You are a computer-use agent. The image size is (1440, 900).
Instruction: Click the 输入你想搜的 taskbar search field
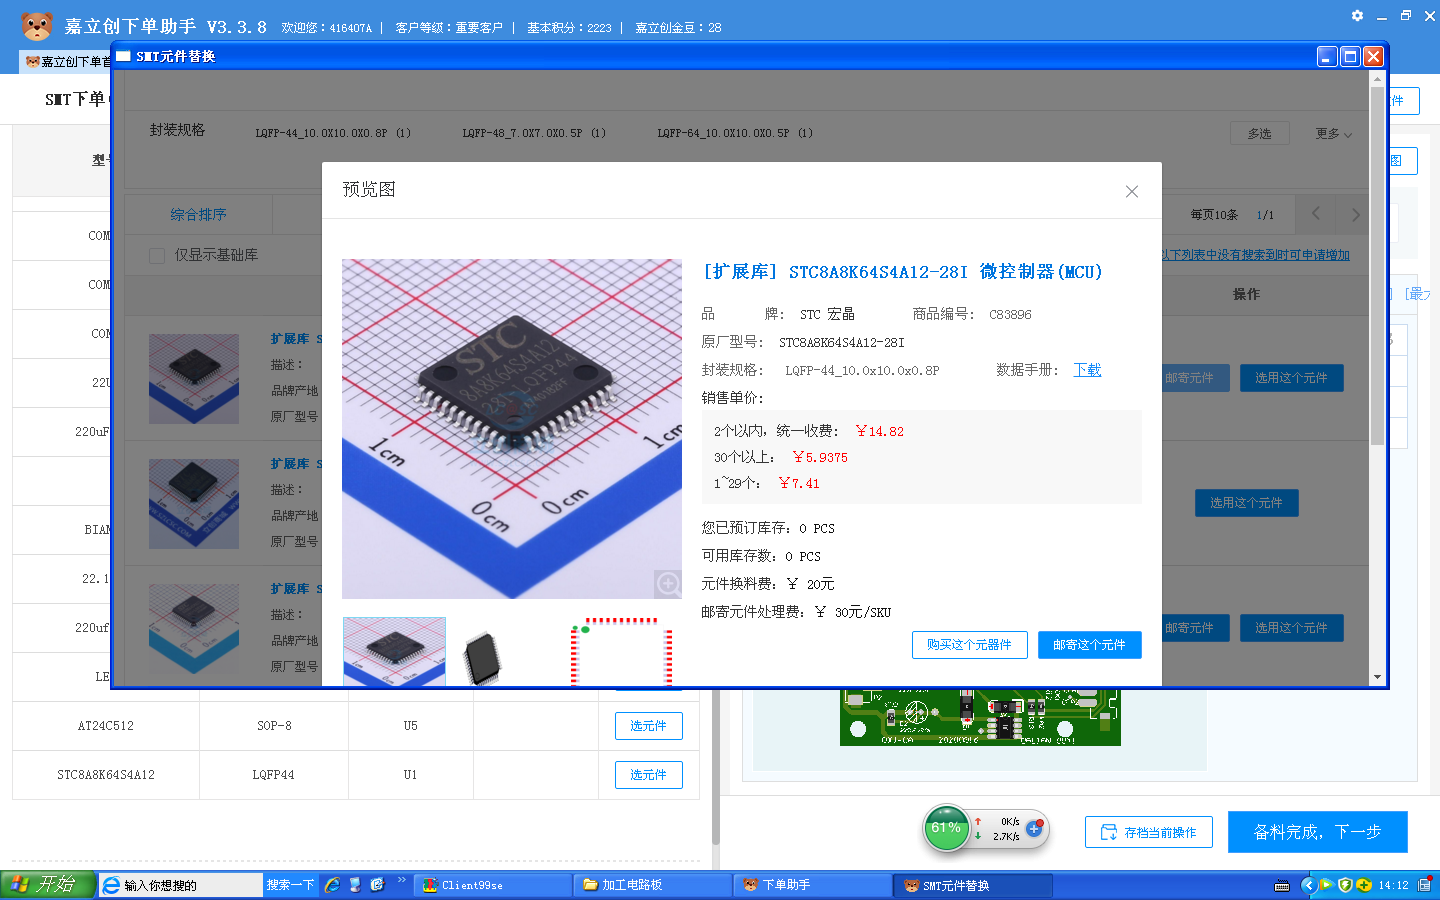[180, 885]
